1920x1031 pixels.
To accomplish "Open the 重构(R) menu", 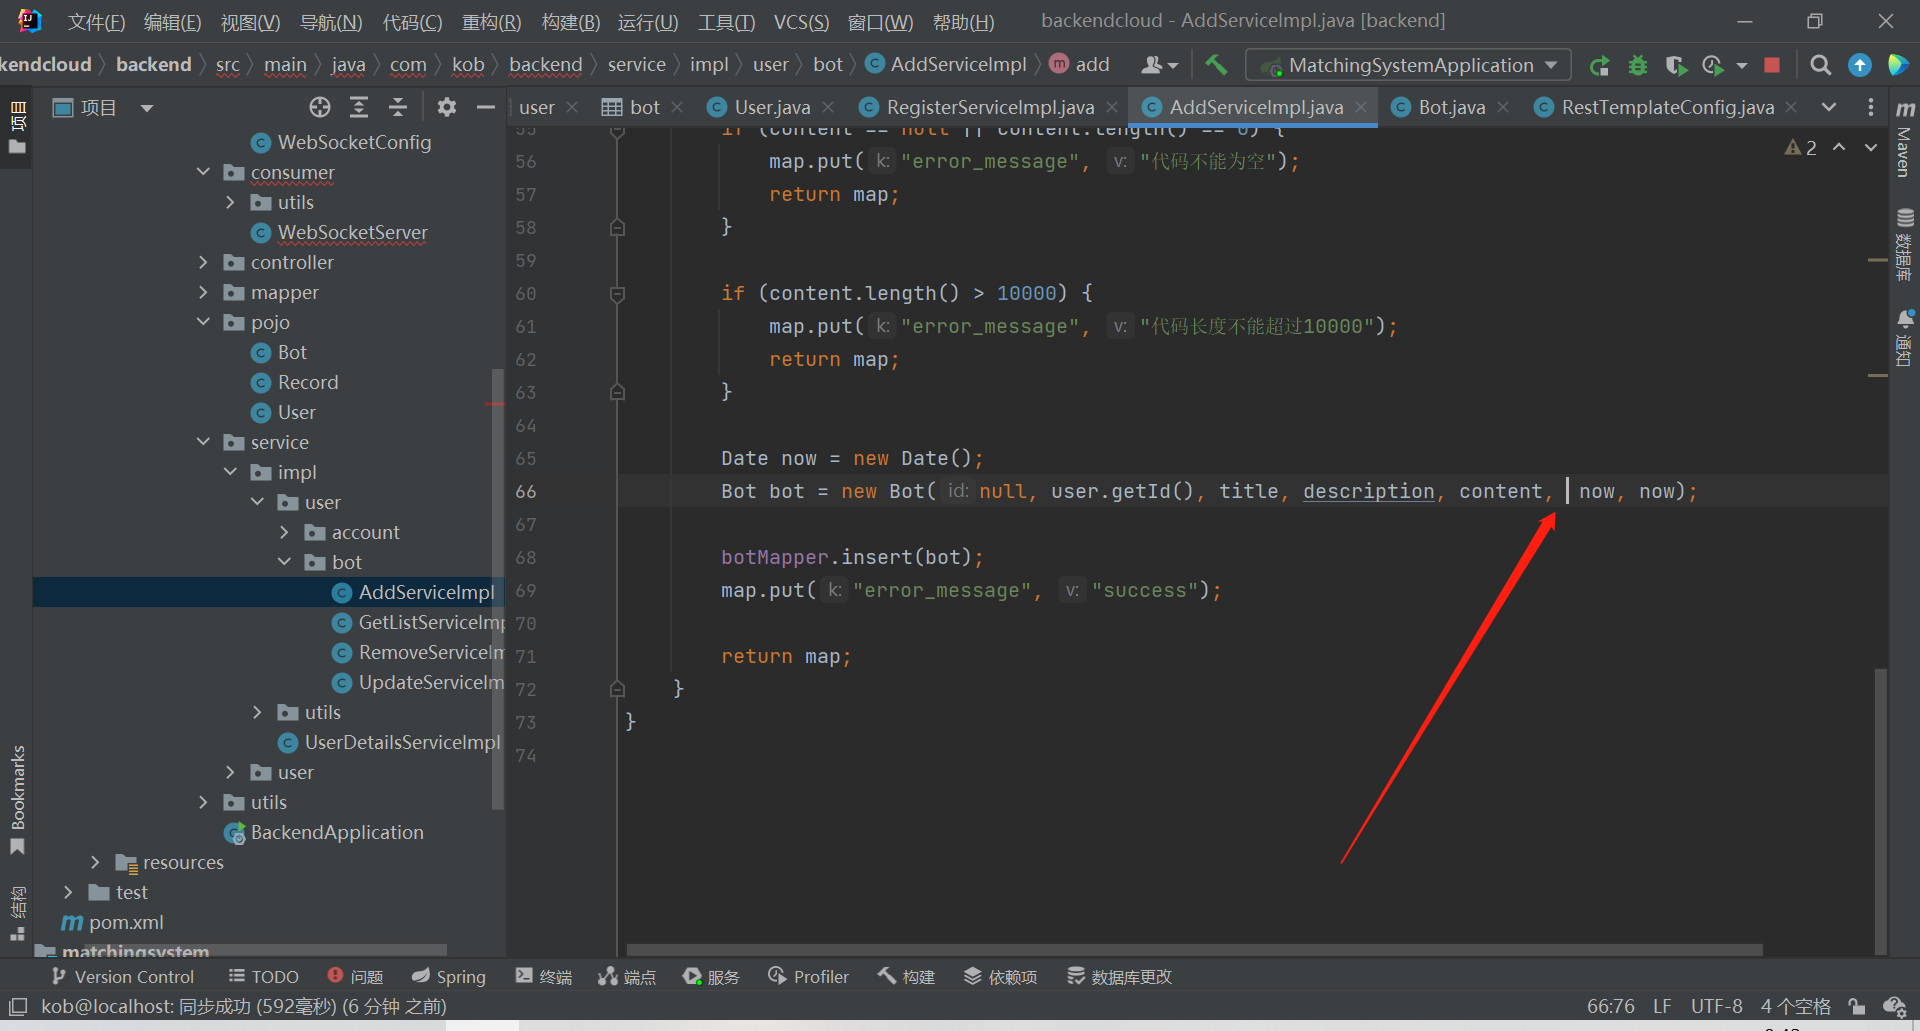I will 491,22.
